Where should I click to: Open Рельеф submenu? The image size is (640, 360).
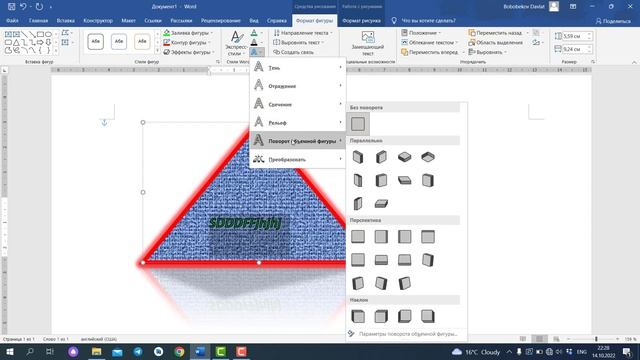298,122
